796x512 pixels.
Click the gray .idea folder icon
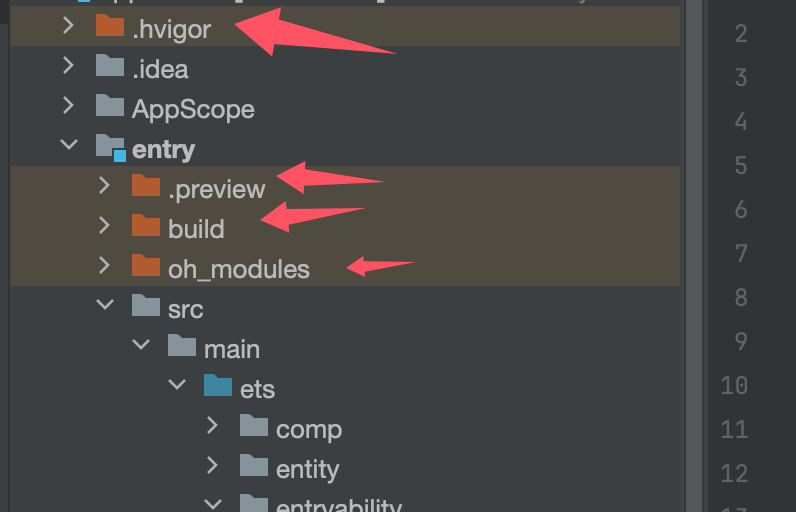(110, 65)
